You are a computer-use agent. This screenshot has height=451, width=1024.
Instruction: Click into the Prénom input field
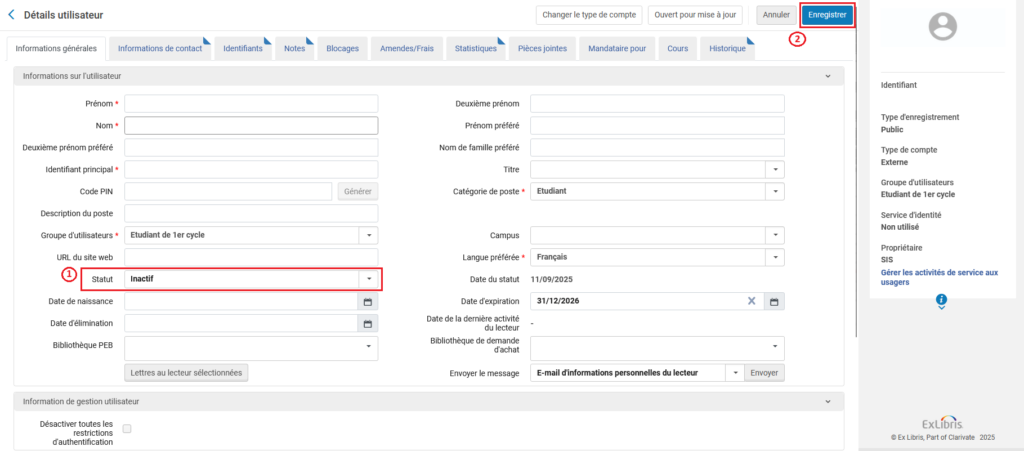click(x=251, y=104)
